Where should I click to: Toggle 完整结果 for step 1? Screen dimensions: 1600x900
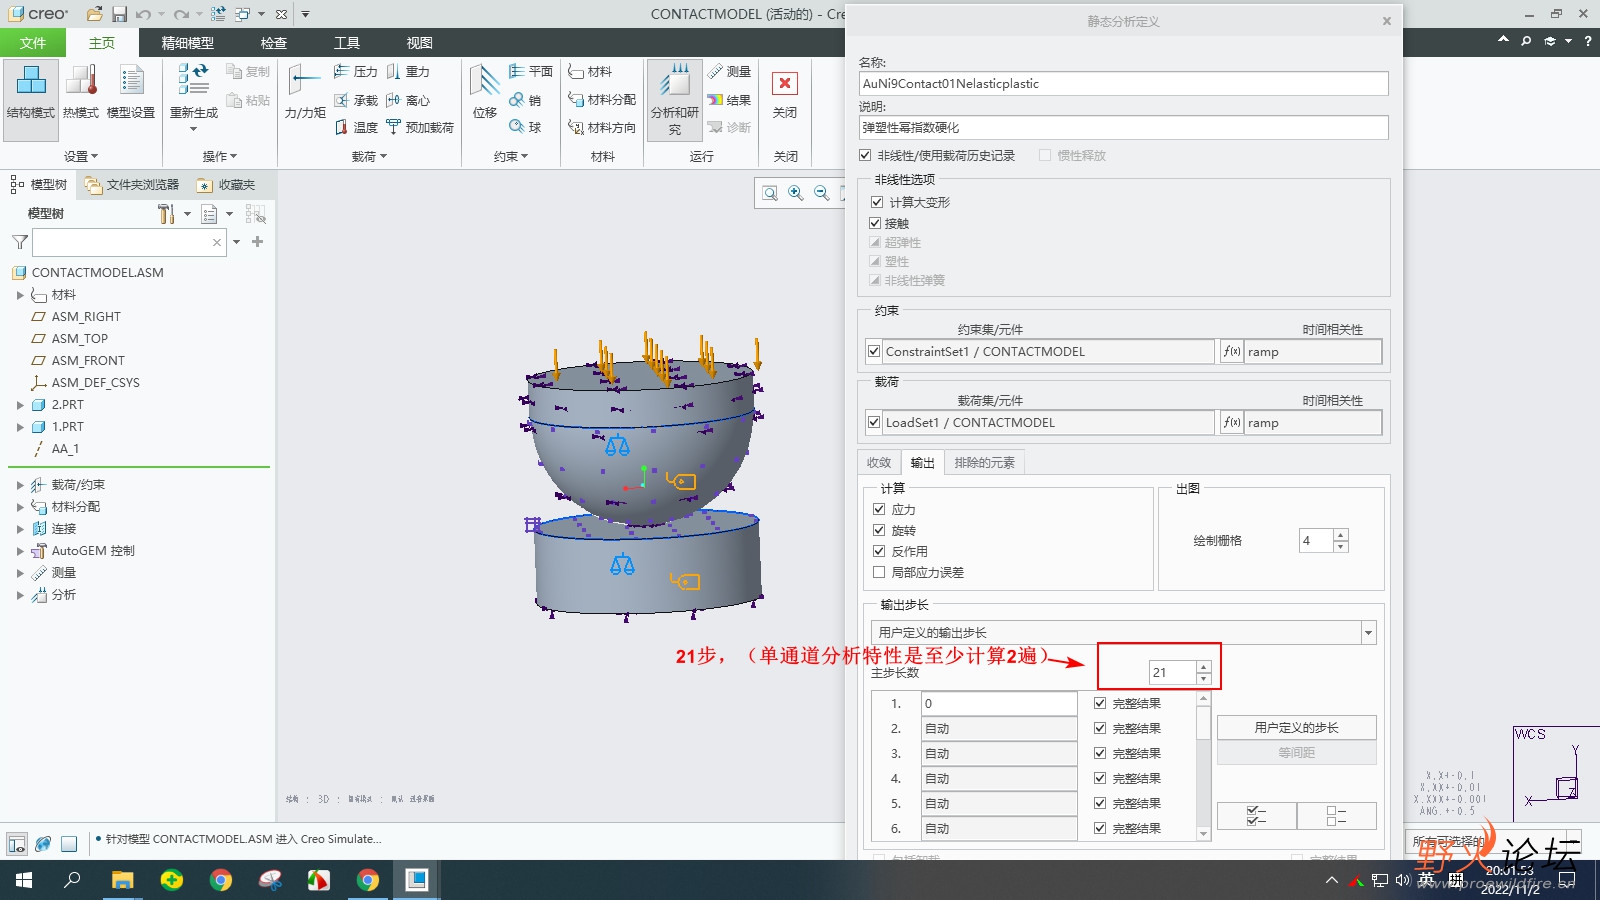(x=1100, y=703)
